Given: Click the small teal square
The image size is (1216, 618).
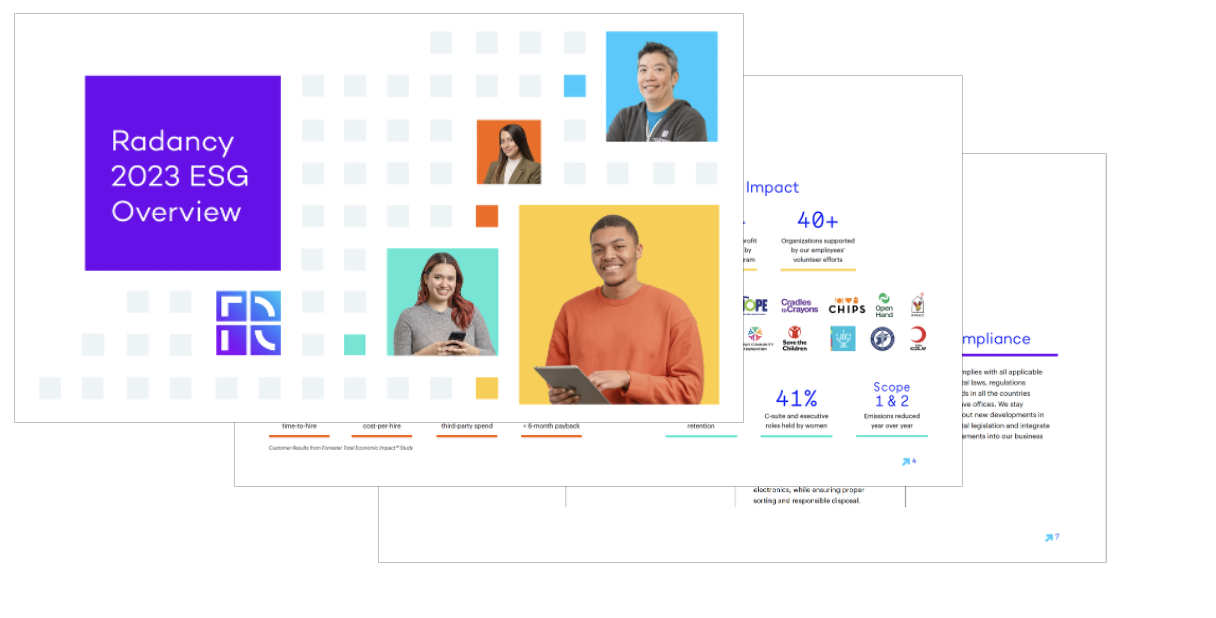Looking at the screenshot, I should [355, 345].
